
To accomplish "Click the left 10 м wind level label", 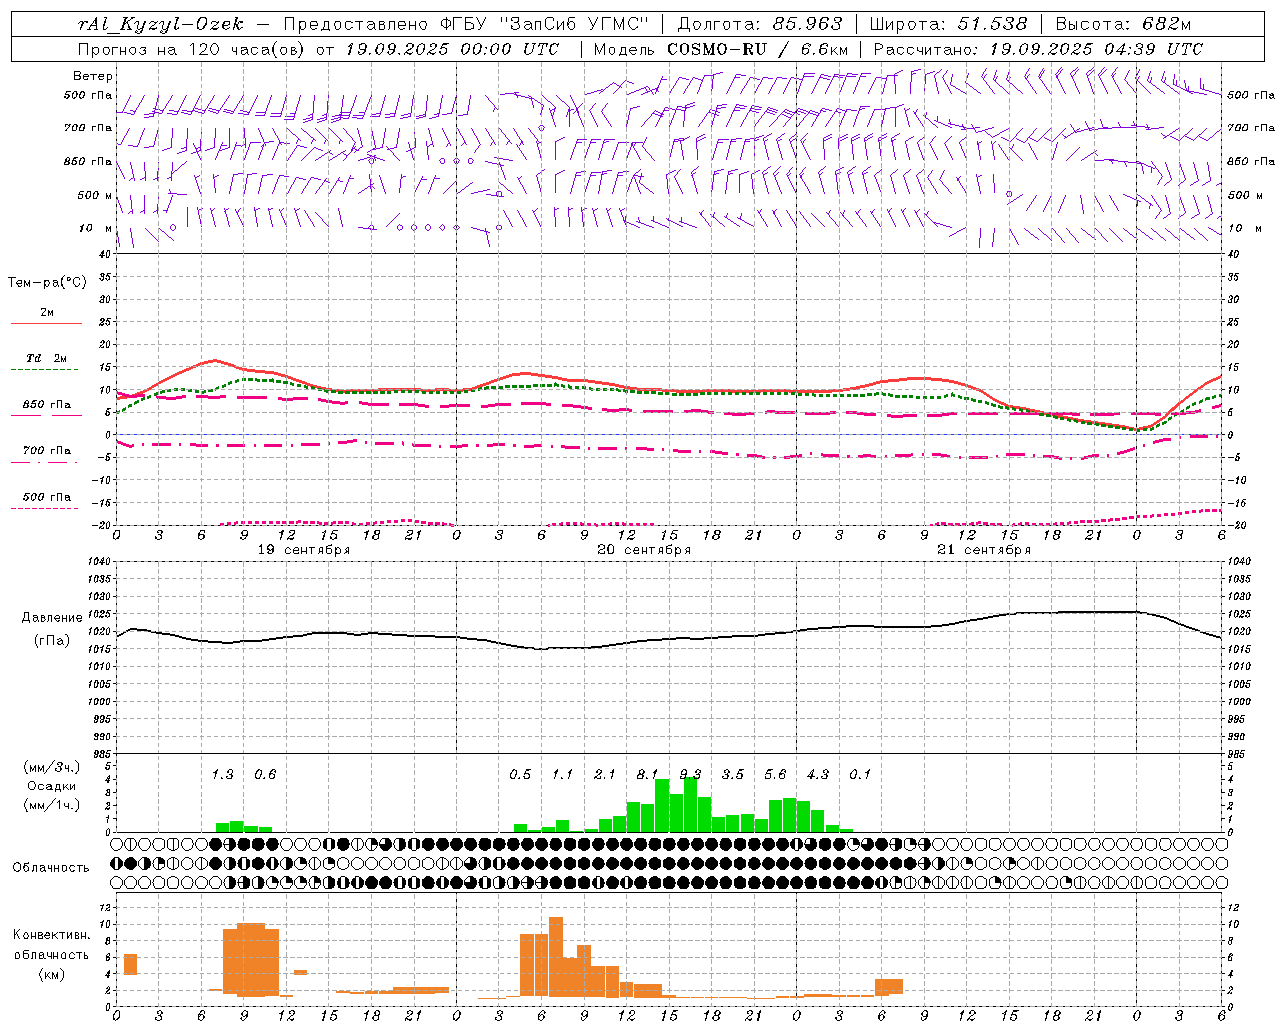I will [96, 228].
